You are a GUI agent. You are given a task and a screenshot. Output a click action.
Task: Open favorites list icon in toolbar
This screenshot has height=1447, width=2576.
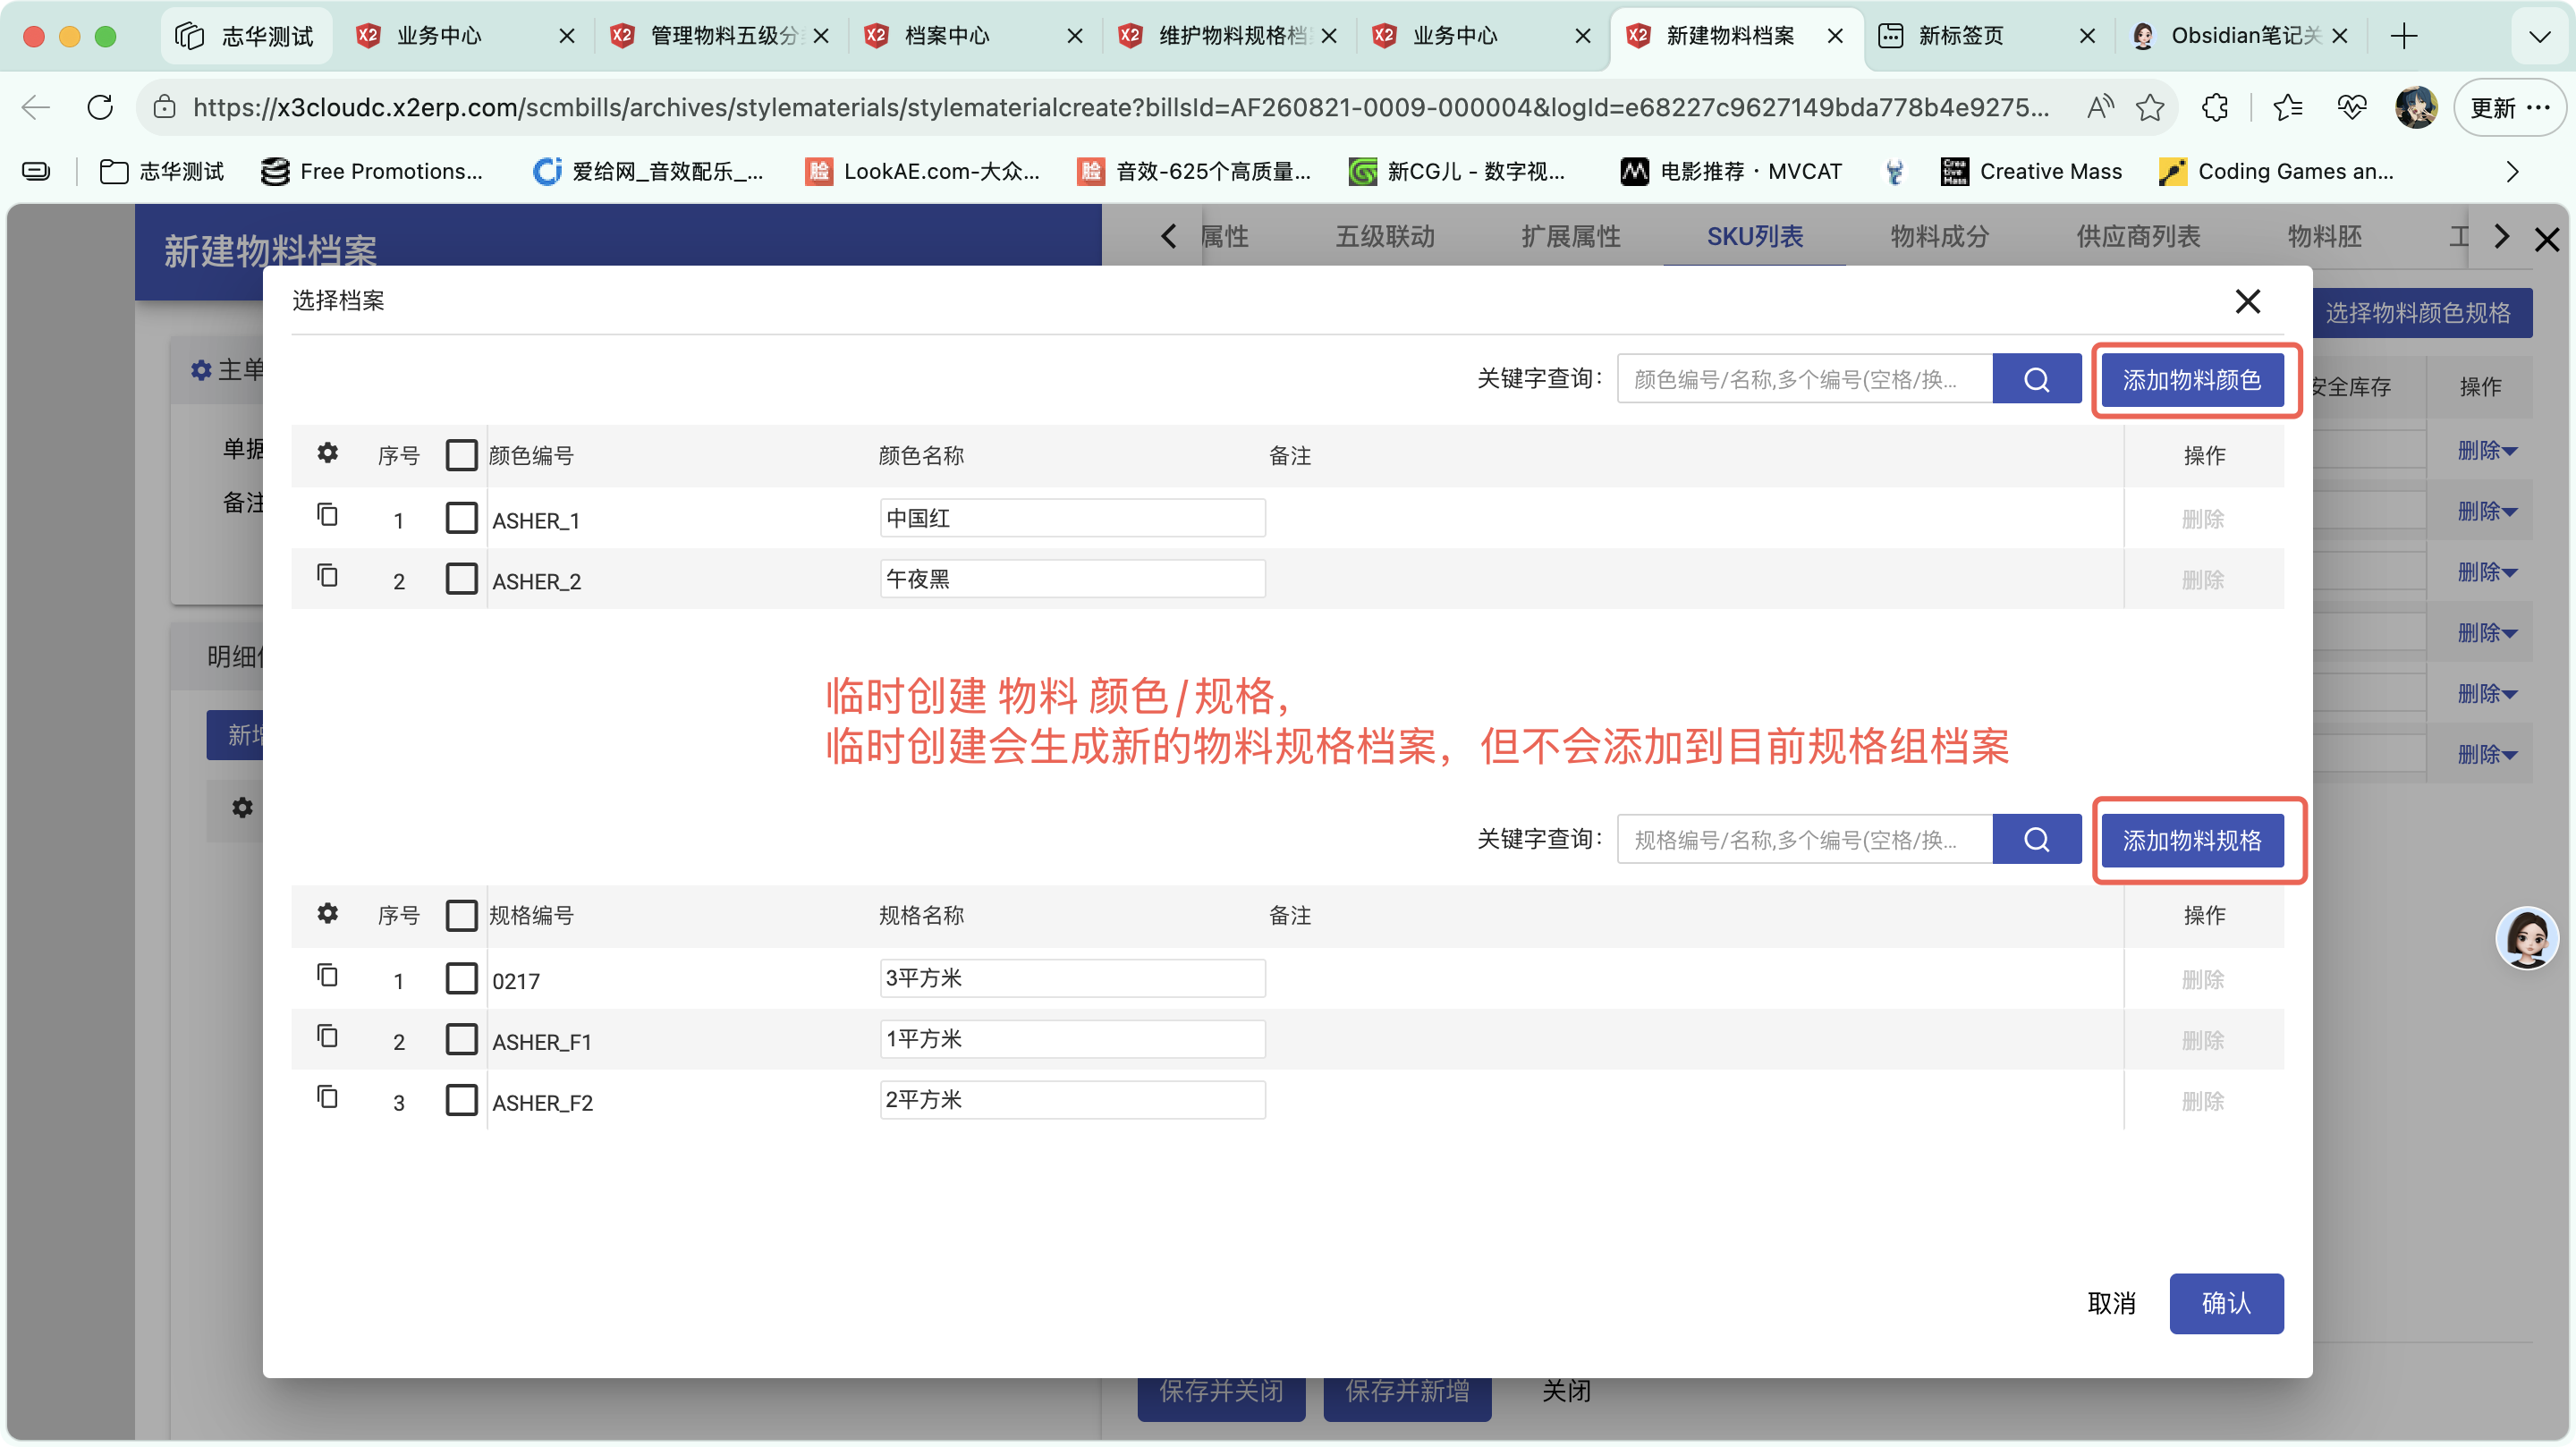point(2287,107)
